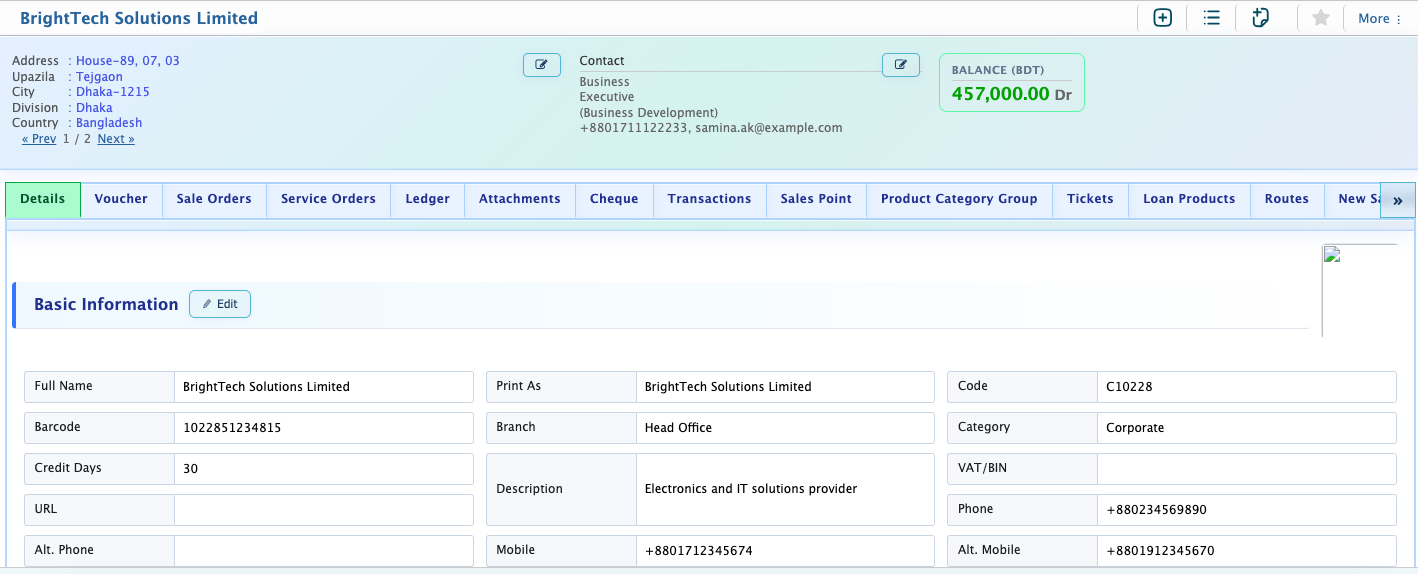Screen dimensions: 1418x574
Task: Open the list view icon
Action: point(1211,18)
